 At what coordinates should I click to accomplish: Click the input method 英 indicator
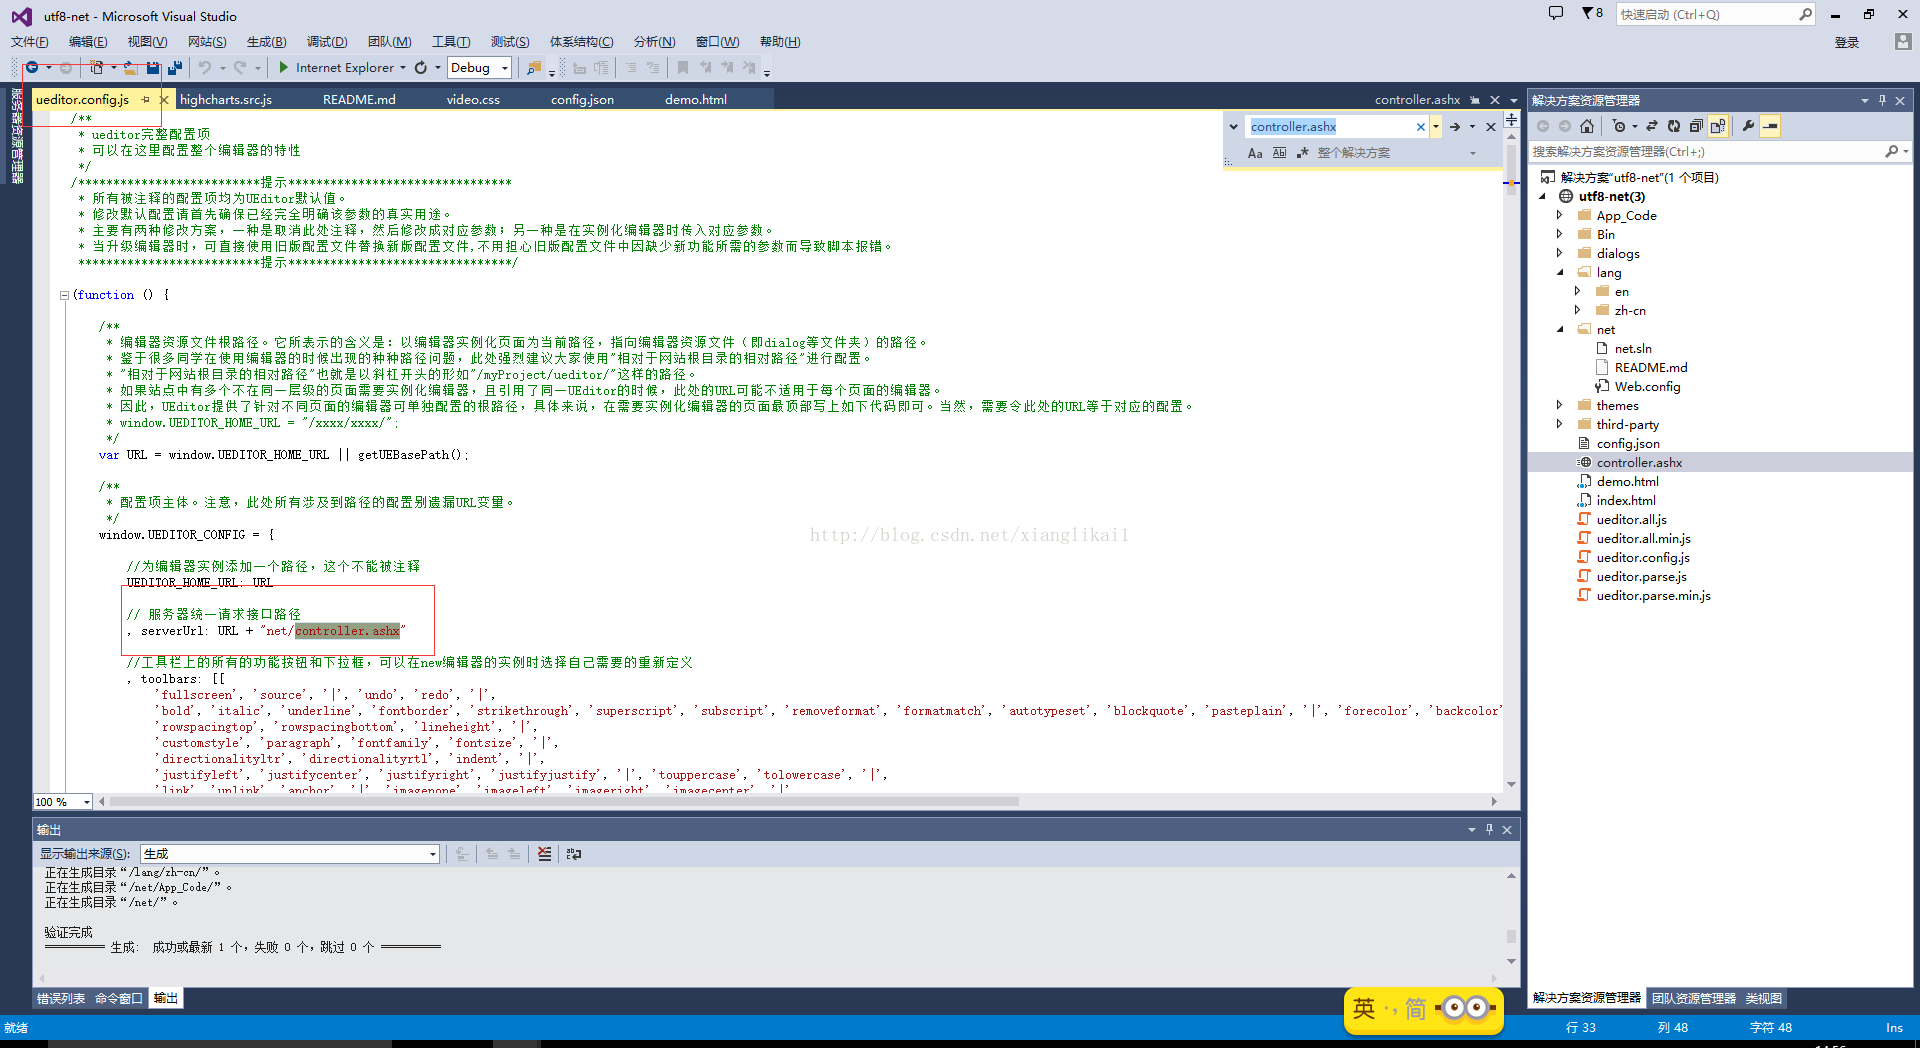(x=1364, y=1008)
